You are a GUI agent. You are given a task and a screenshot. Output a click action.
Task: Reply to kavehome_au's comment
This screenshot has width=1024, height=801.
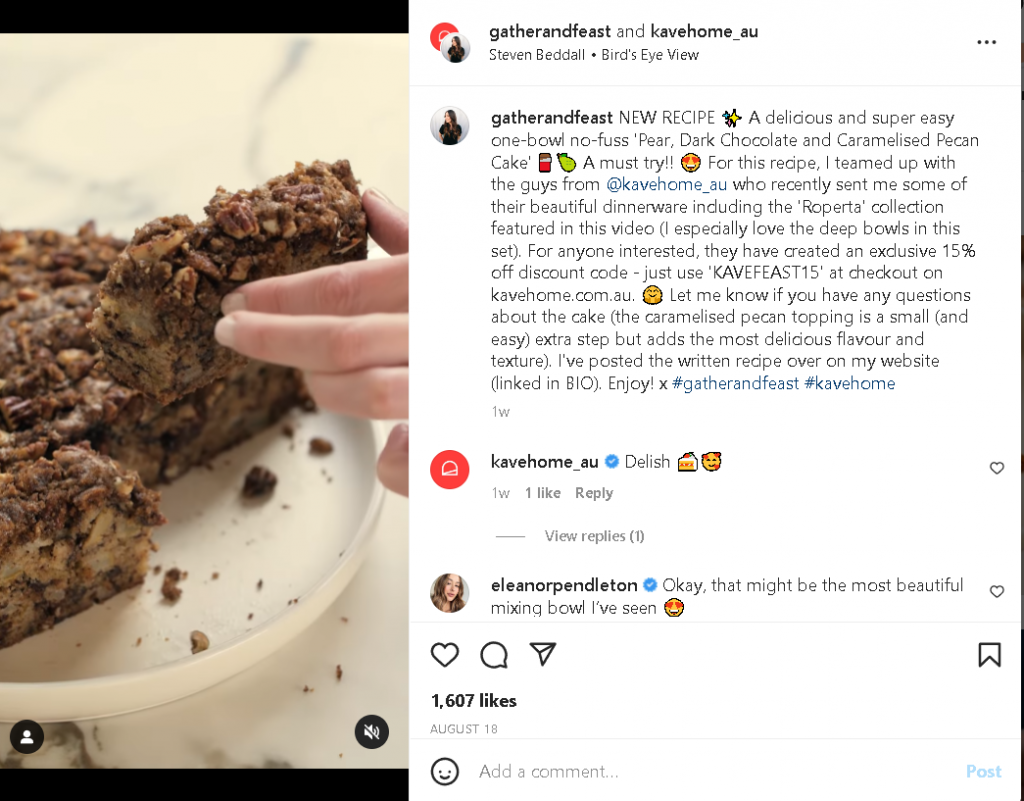594,492
